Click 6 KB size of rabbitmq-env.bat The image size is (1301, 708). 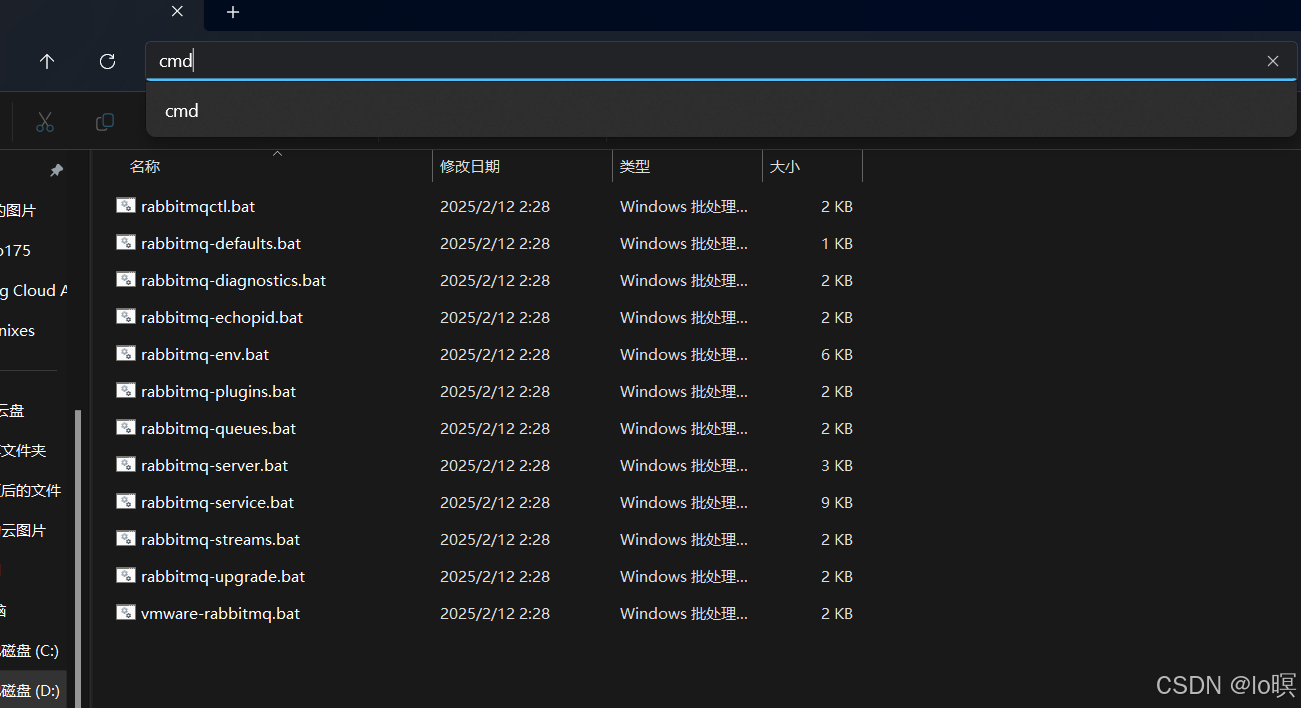click(x=837, y=354)
